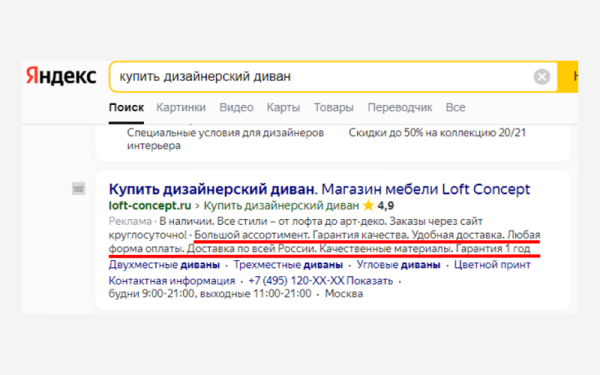Click ad text 'В наличии. Все стили'
Screen dimensions: 600x375
coord(213,221)
